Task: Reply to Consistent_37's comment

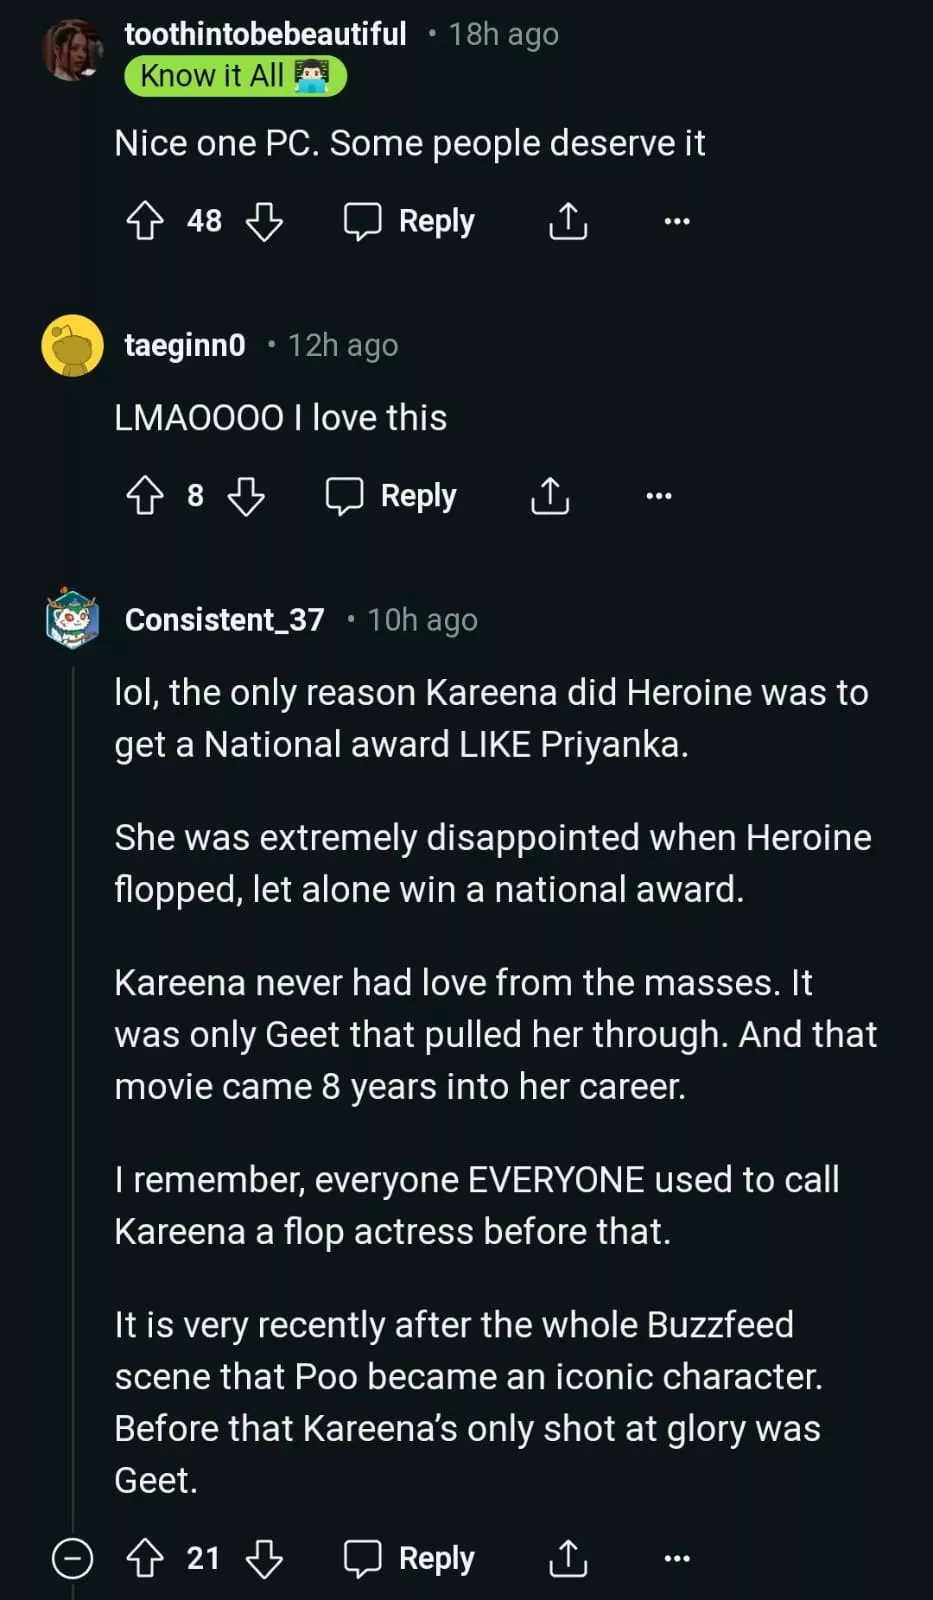Action: [410, 1558]
